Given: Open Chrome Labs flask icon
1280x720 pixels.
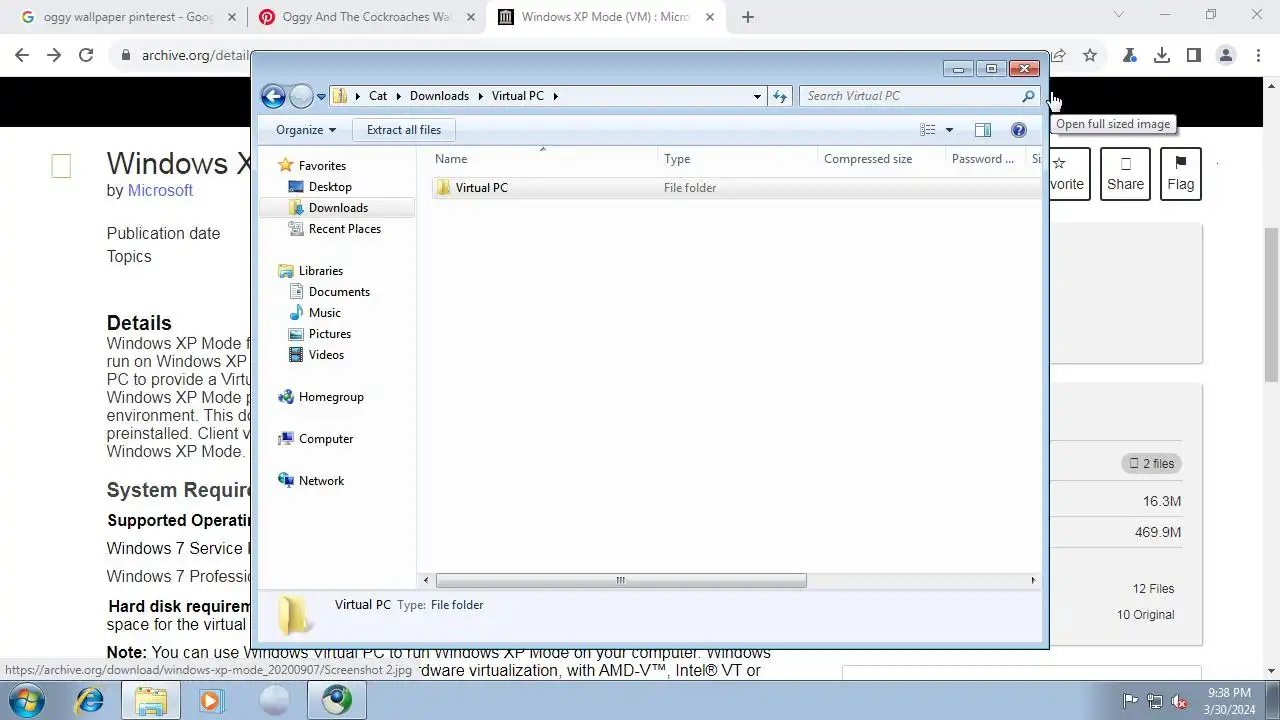Looking at the screenshot, I should [1130, 56].
